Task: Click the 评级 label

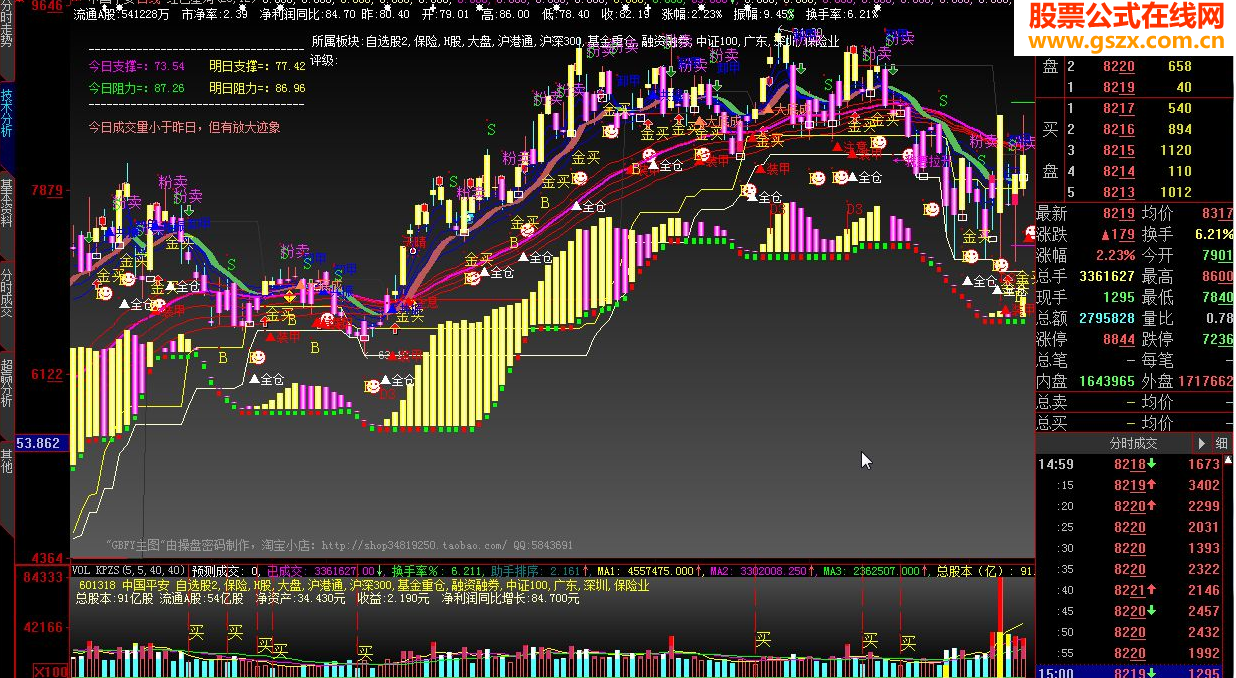Action: pyautogui.click(x=324, y=60)
